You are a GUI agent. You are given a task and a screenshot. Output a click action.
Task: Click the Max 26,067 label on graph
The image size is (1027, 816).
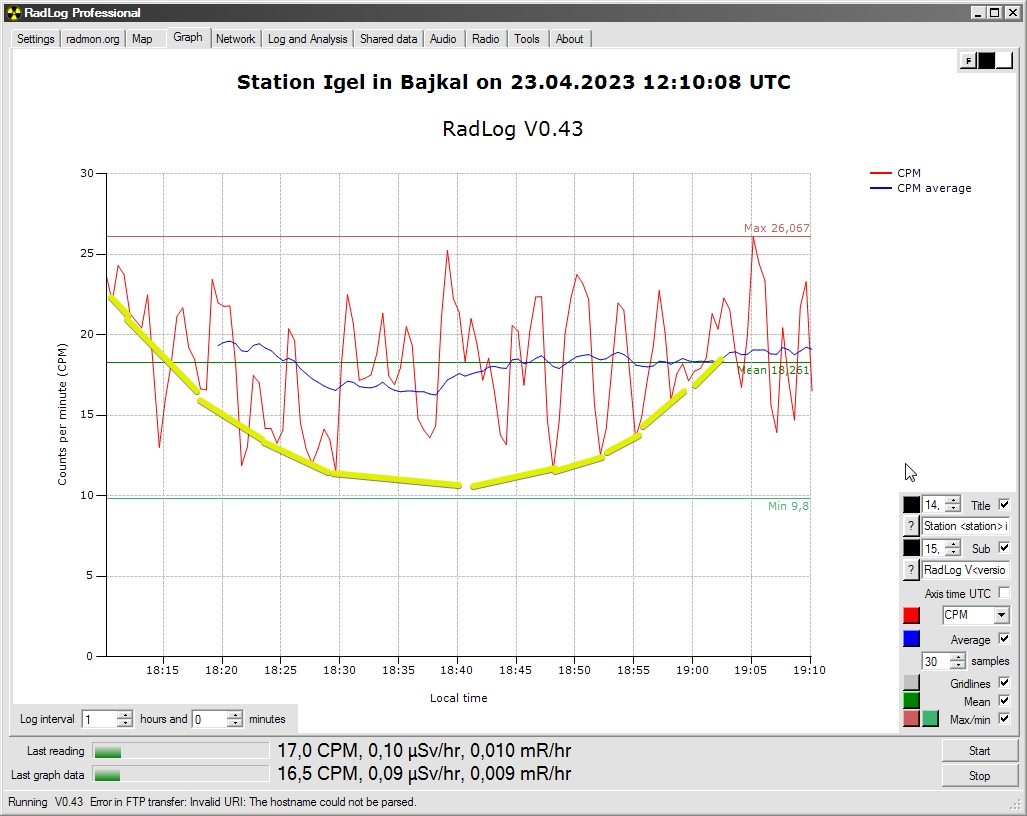(x=777, y=228)
